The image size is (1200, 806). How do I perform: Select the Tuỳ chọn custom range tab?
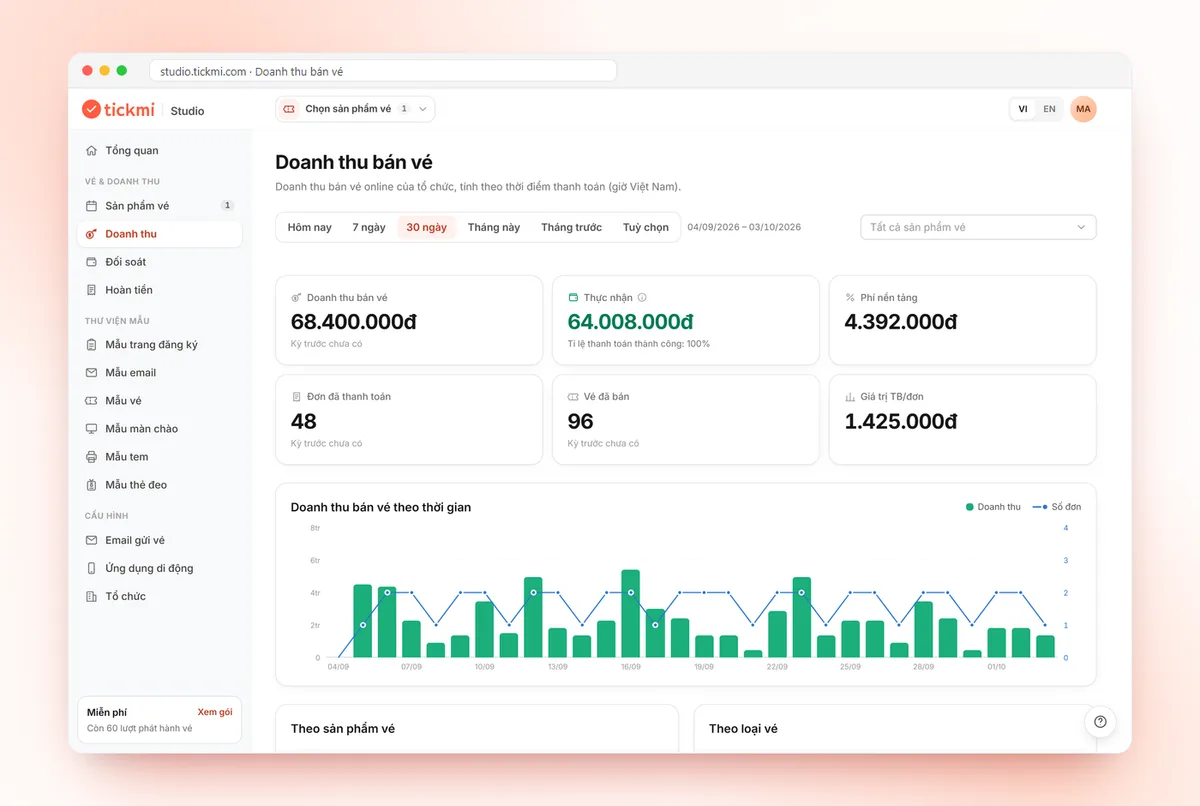click(x=646, y=227)
